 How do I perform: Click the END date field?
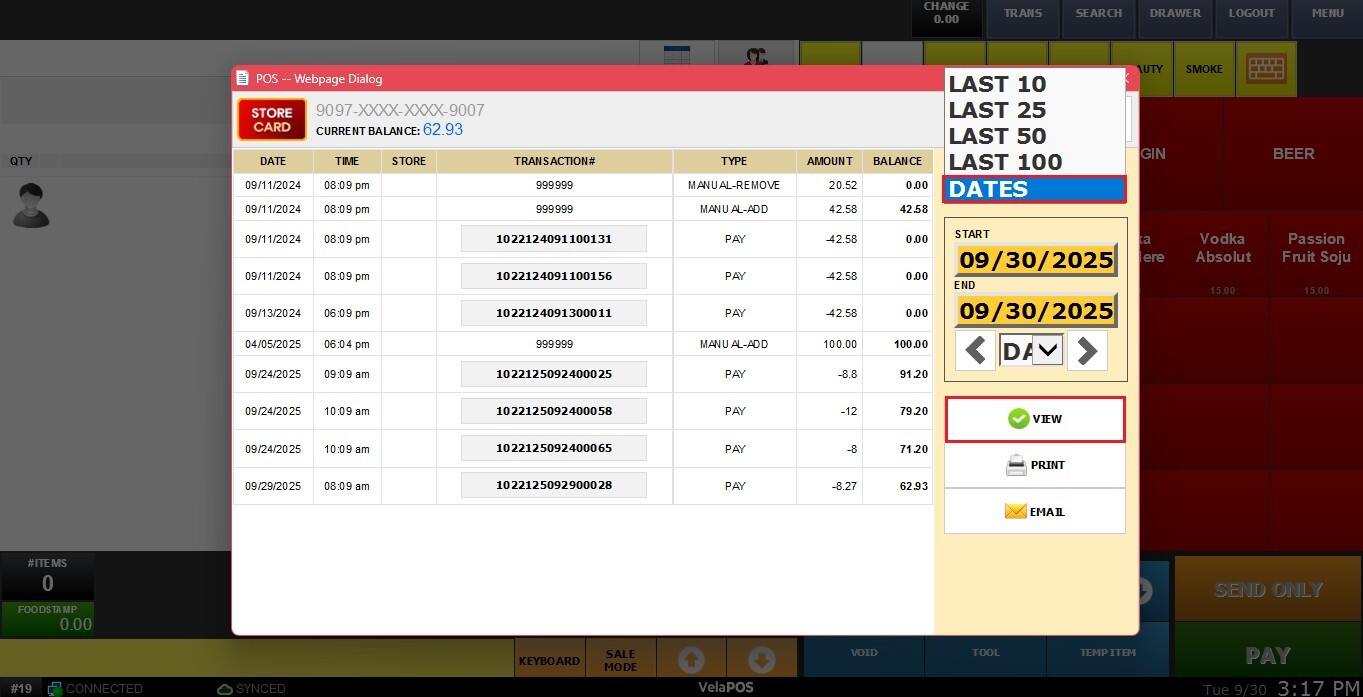(x=1036, y=311)
